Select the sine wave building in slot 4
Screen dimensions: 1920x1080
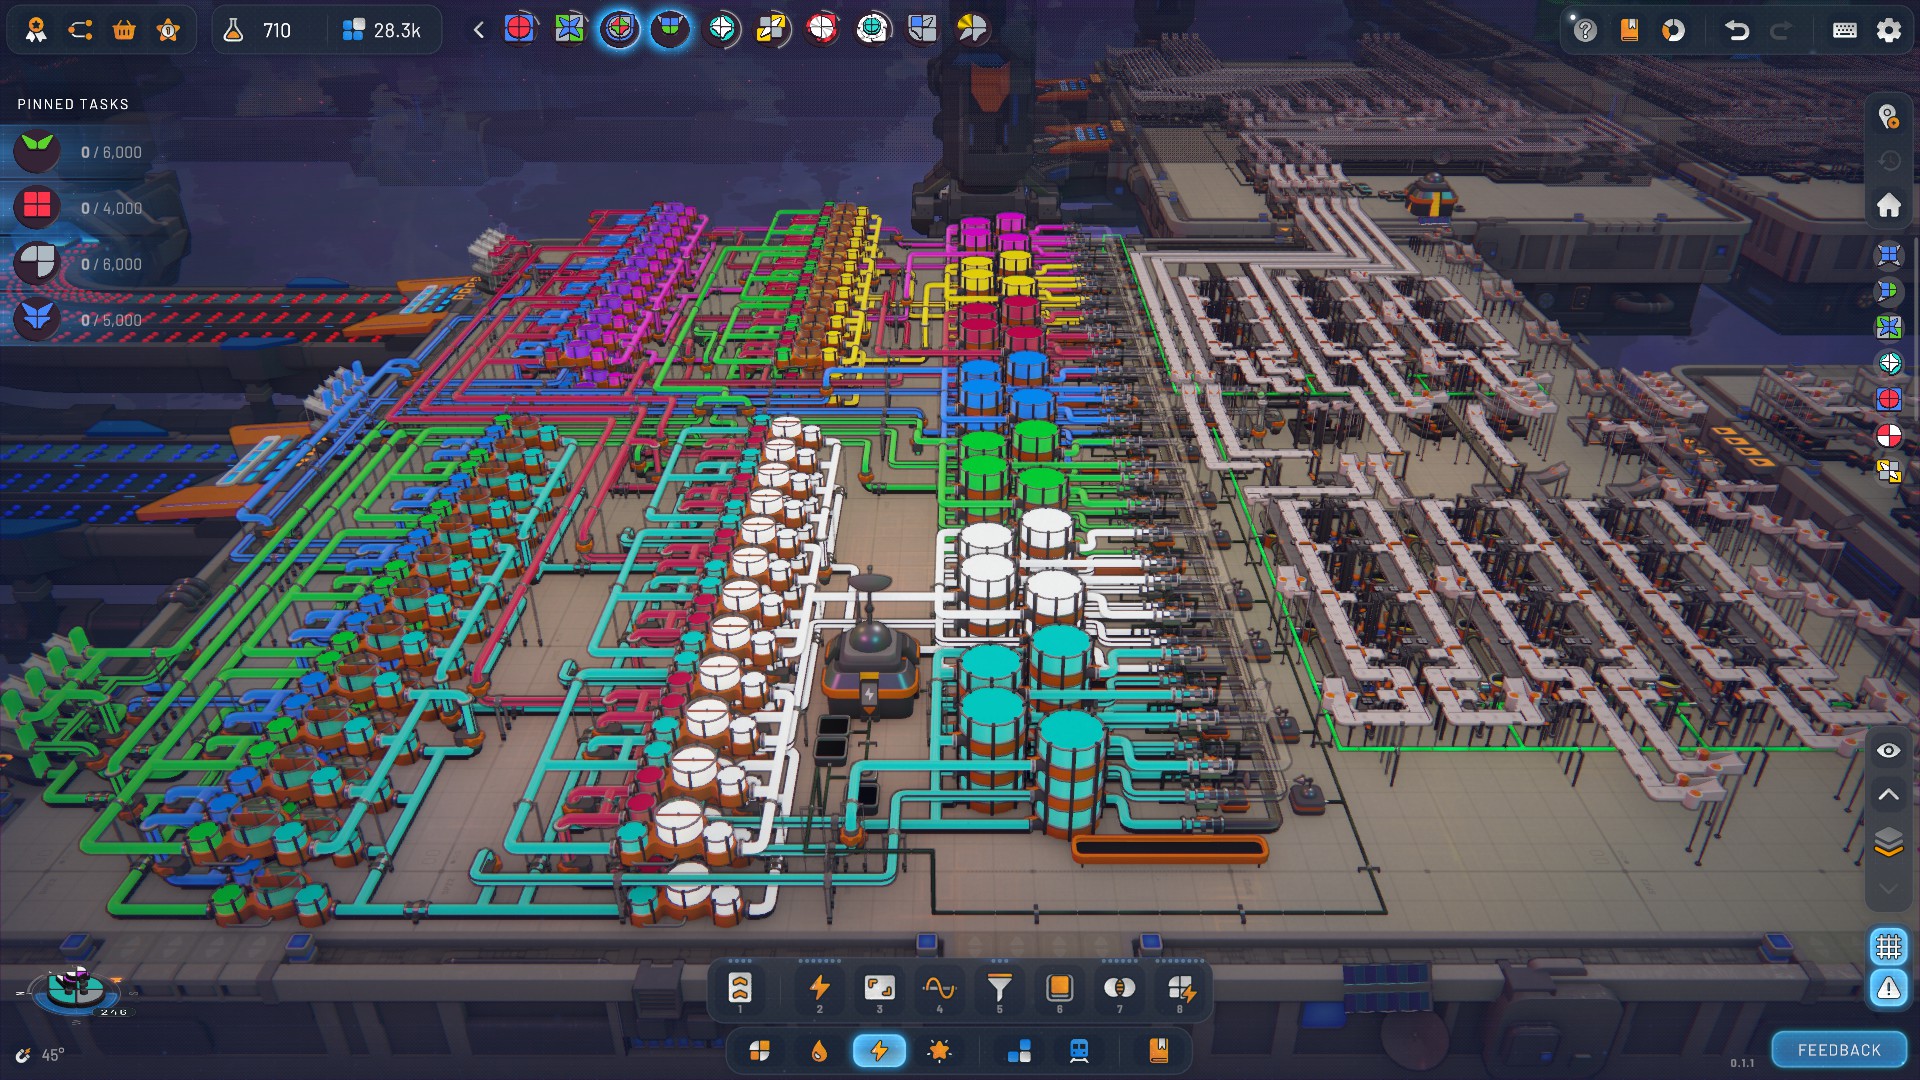[939, 989]
